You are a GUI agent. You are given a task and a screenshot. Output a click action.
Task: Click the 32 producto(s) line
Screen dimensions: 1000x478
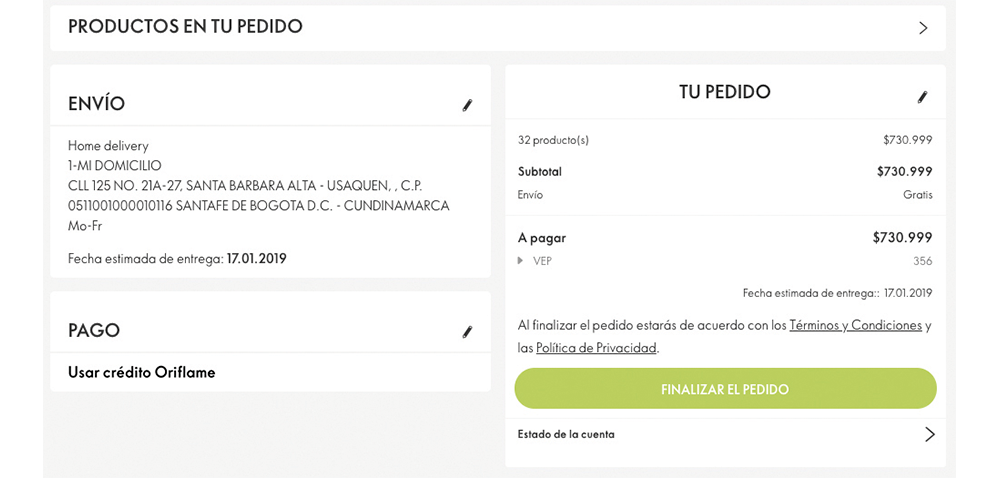(x=553, y=140)
